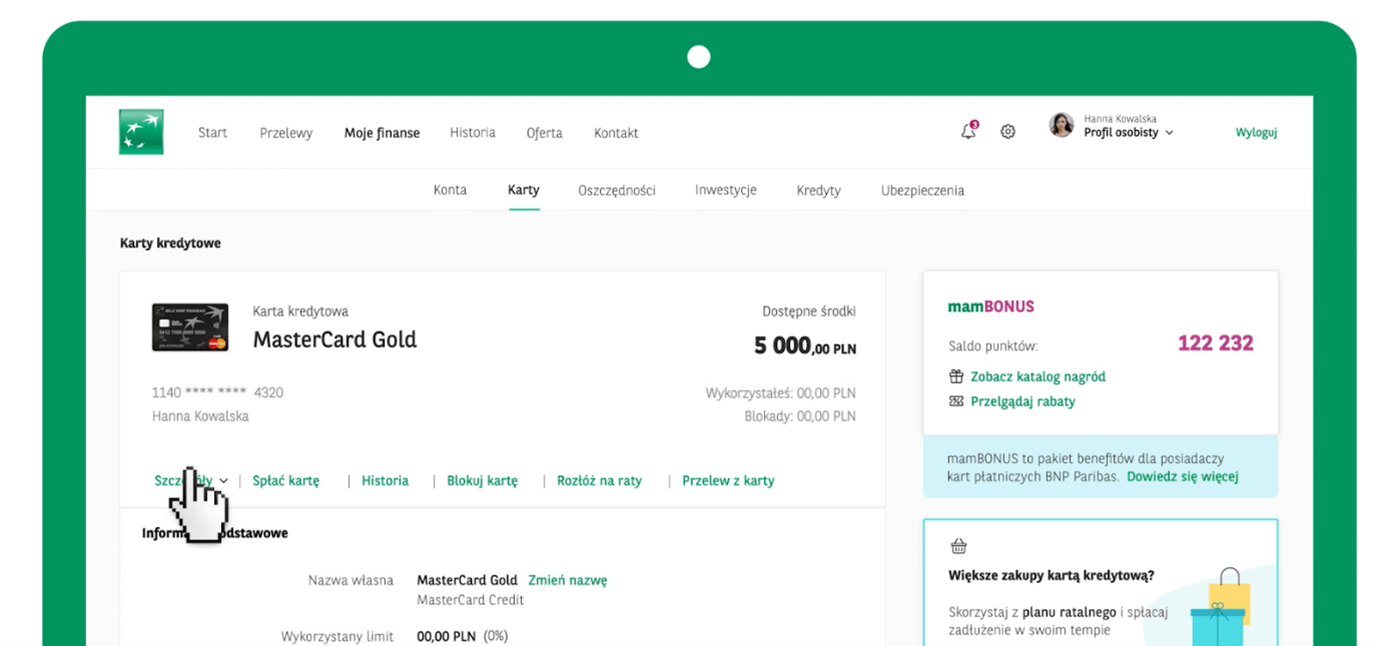Open Dowiedz się więcej about mamBONUS
Viewport: 1377px width, 646px height.
[1182, 477]
